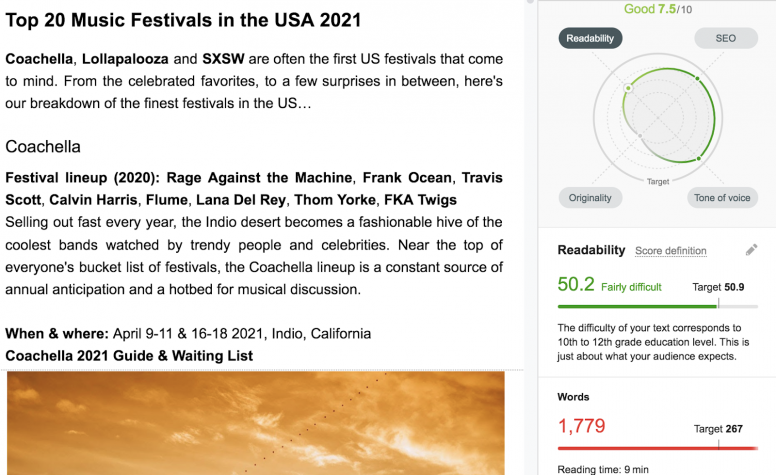
Task: Click the Good 7.5/10 overall score
Action: [657, 9]
